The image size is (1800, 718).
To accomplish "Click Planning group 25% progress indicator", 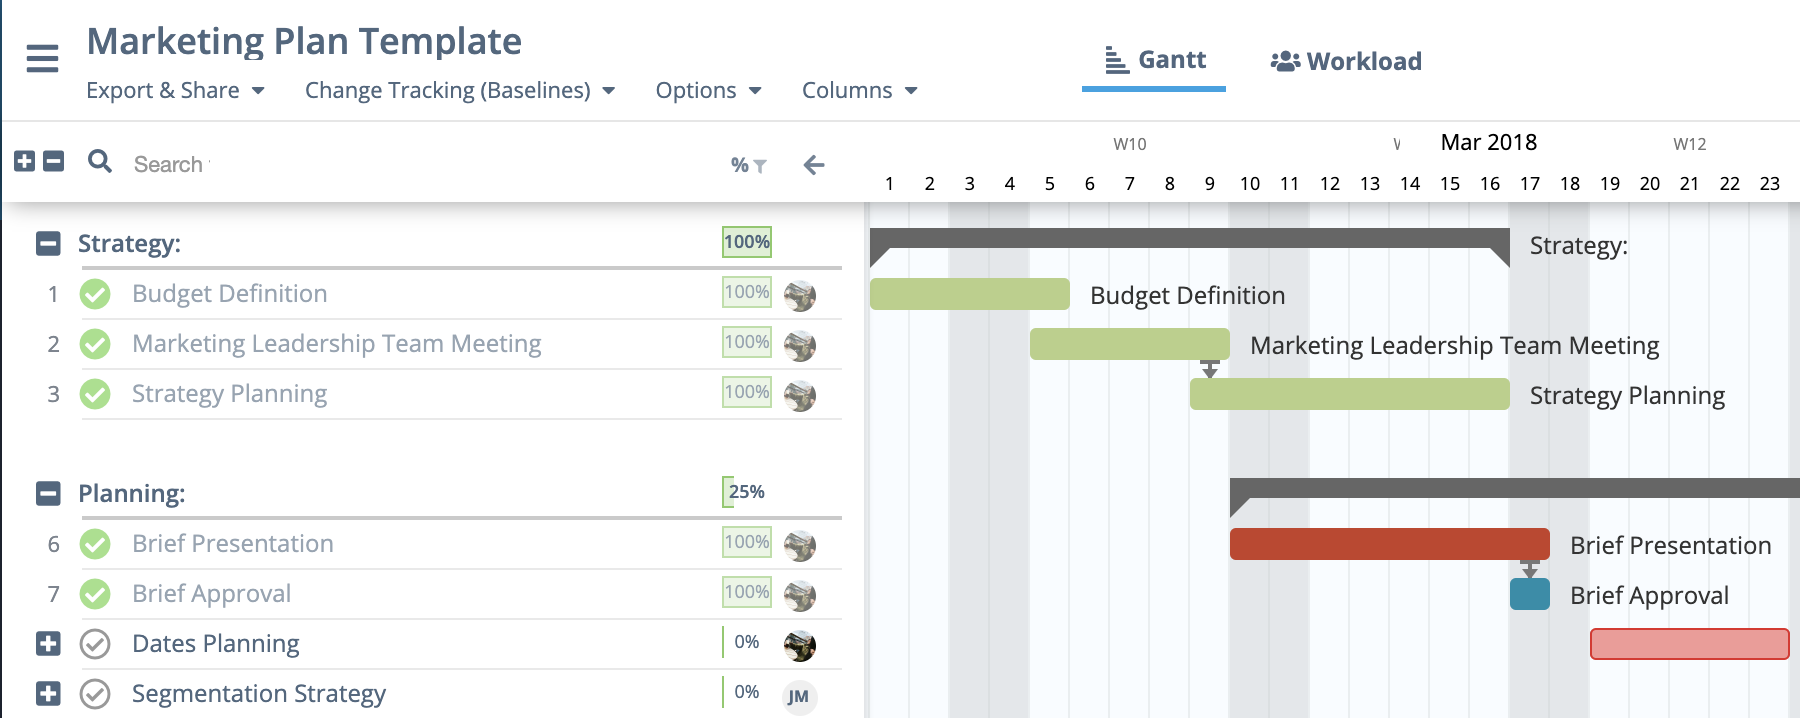I will (x=746, y=492).
